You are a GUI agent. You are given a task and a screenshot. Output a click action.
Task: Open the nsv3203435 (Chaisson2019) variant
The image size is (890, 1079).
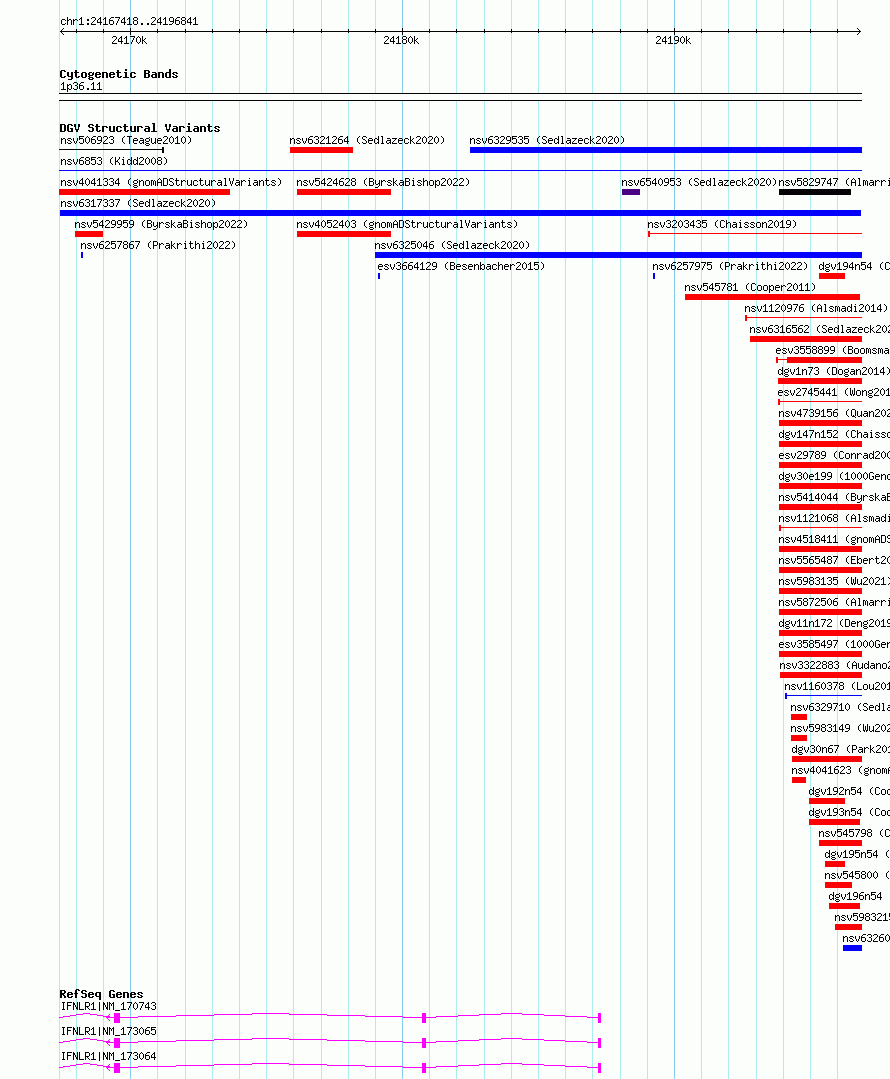coord(722,224)
